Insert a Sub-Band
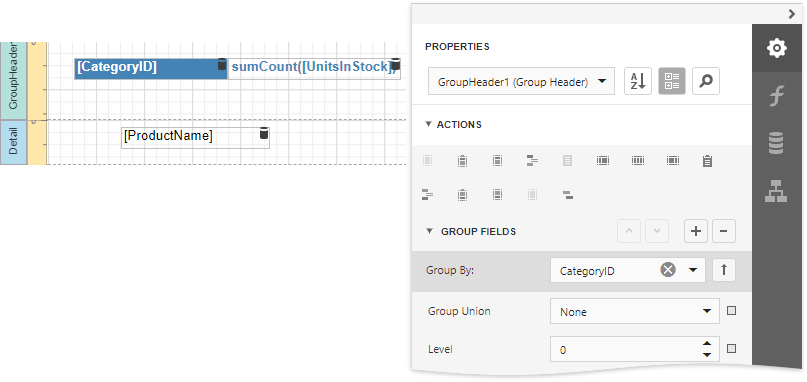Viewport: 807px width, 382px height. 568,195
